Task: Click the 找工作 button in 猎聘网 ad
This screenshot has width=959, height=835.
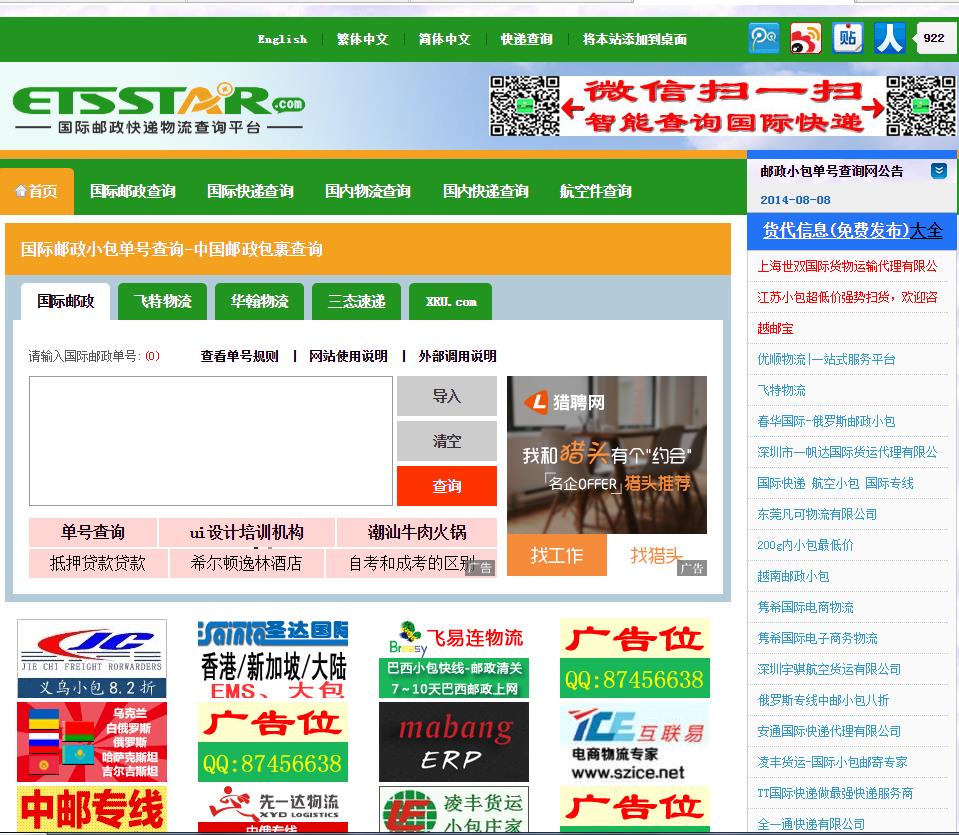Action: (557, 555)
